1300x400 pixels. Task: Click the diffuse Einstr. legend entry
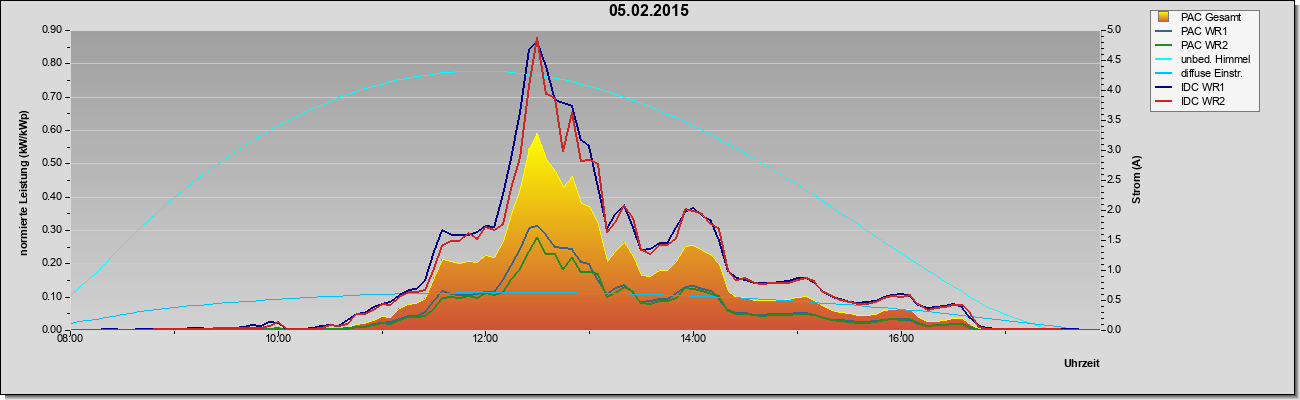(1204, 73)
